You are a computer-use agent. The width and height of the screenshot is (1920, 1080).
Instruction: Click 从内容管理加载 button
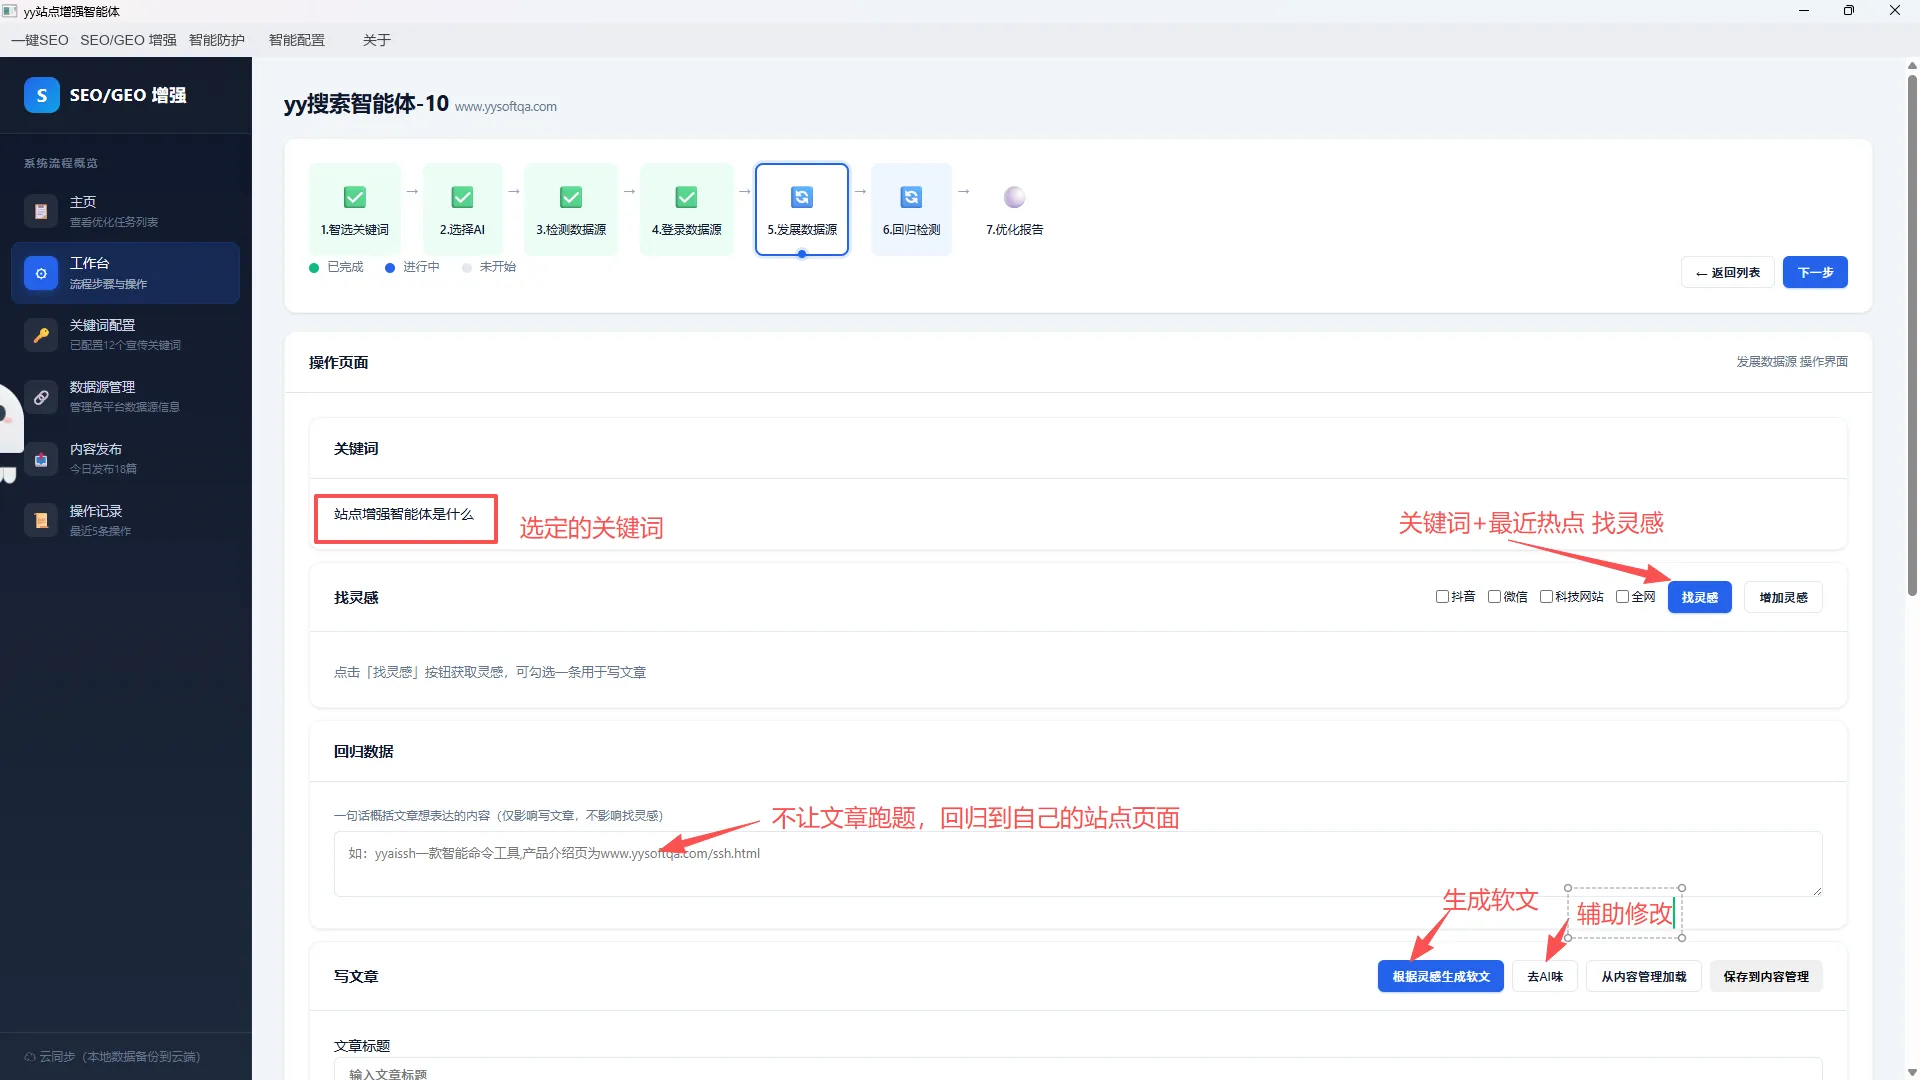1643,976
